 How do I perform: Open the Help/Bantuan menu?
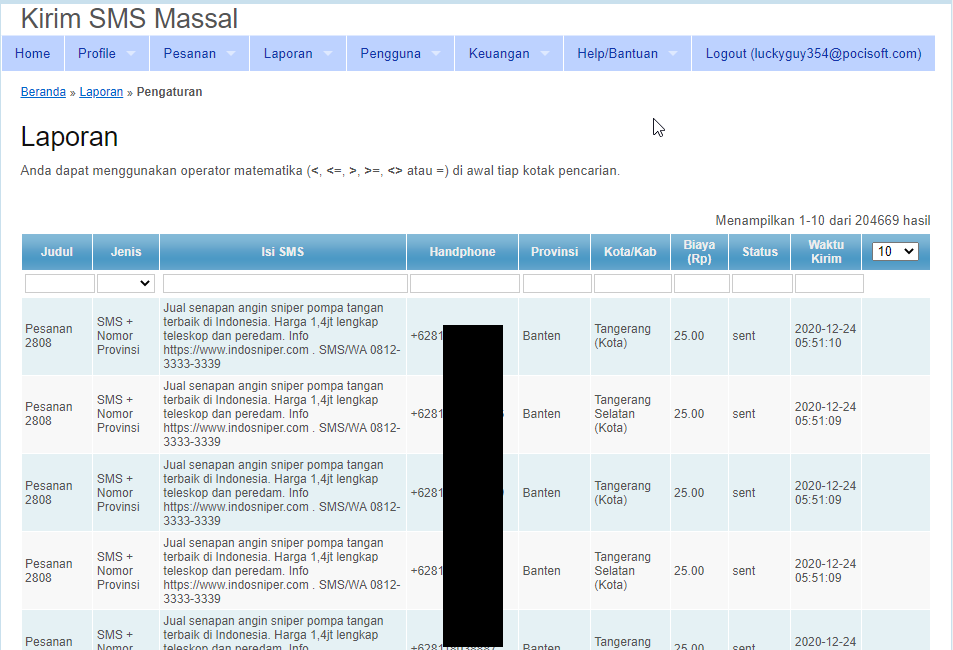pos(627,54)
